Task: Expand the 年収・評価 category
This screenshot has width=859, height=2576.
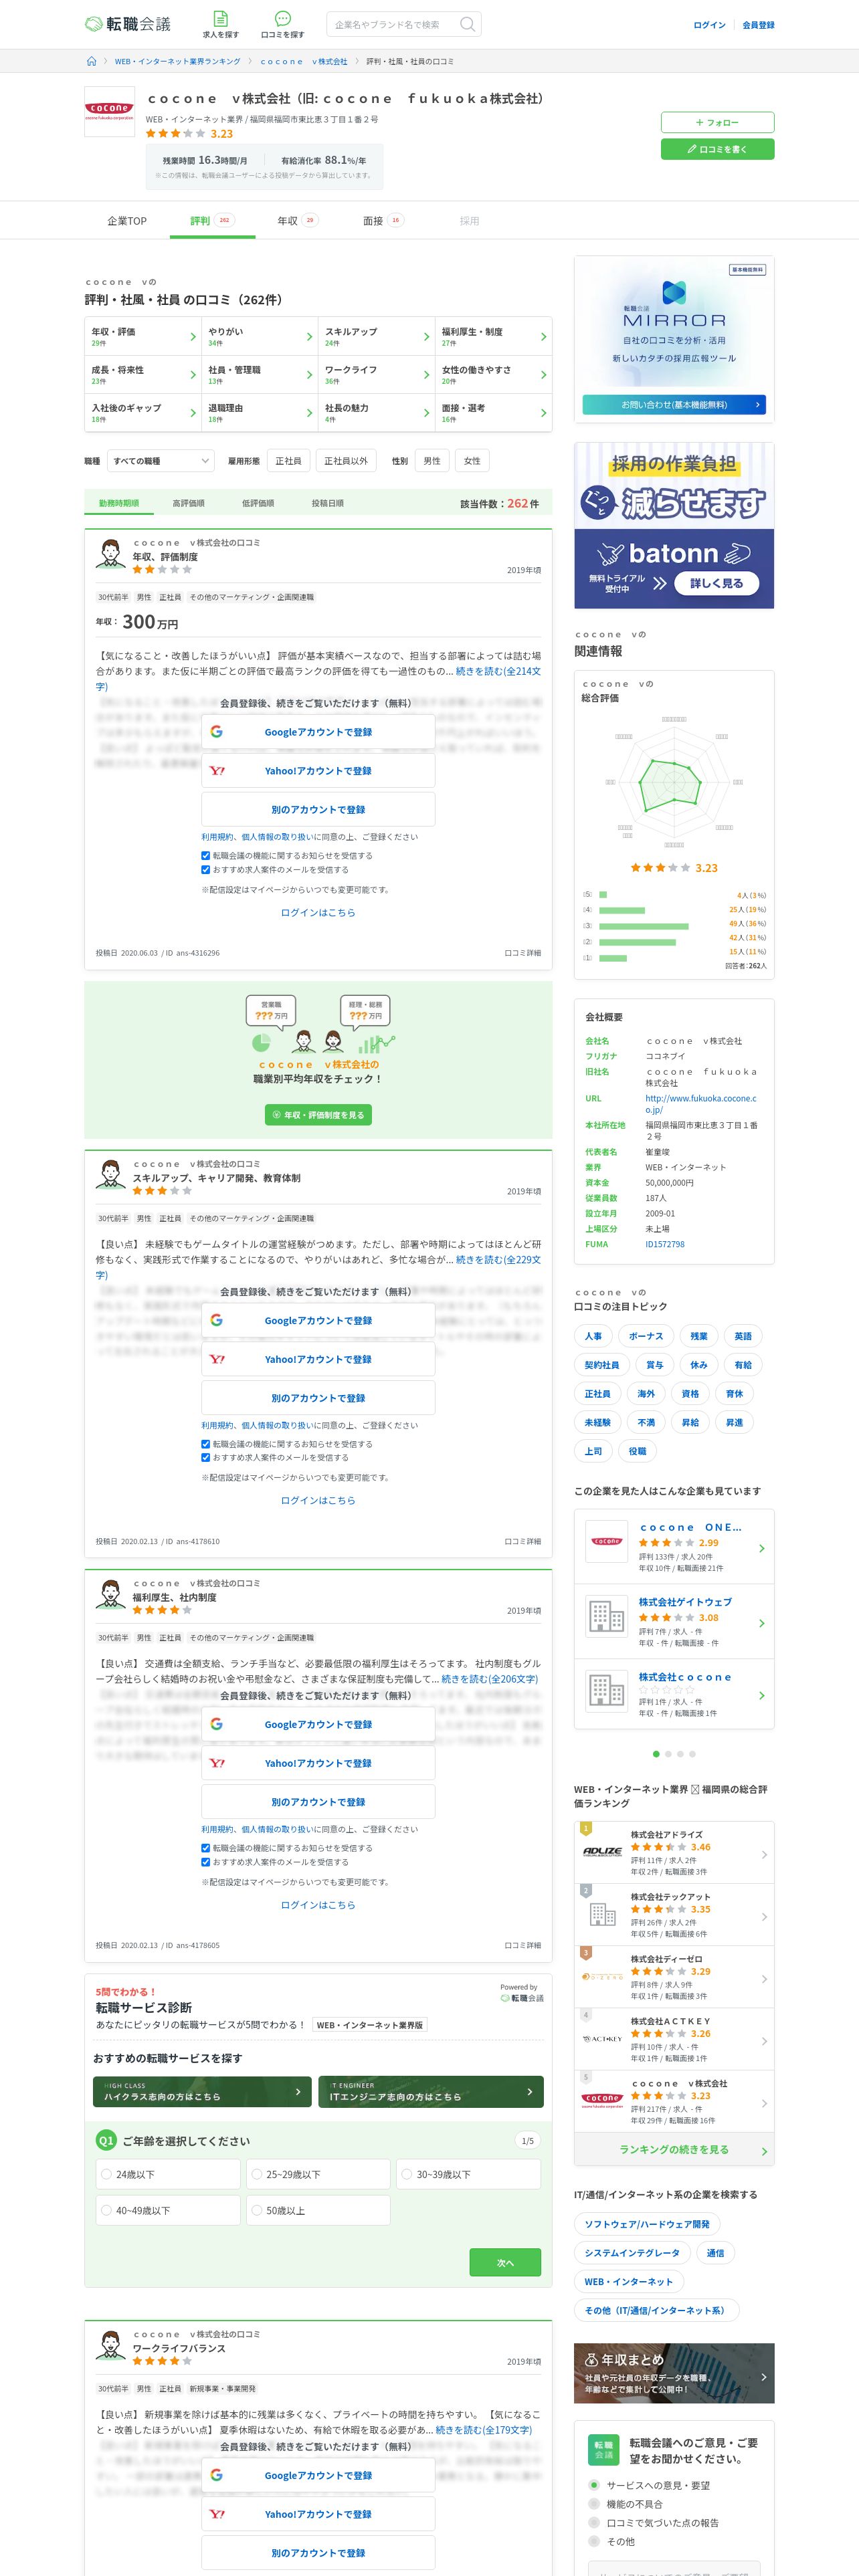Action: (143, 337)
